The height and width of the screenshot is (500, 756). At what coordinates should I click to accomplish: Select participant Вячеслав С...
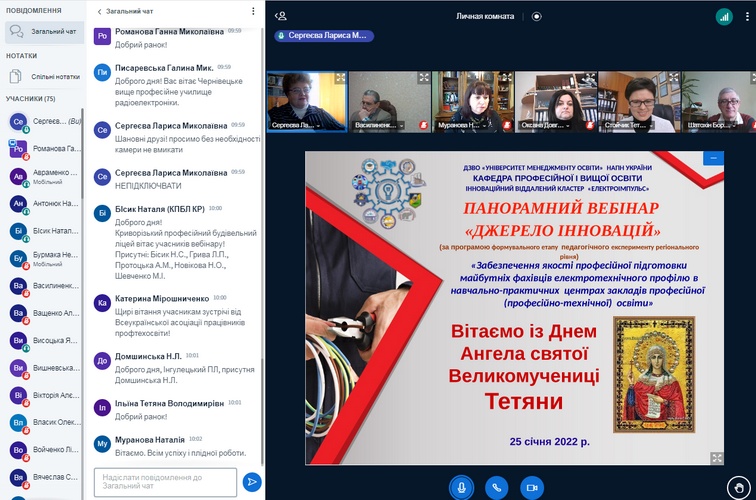[x=44, y=478]
